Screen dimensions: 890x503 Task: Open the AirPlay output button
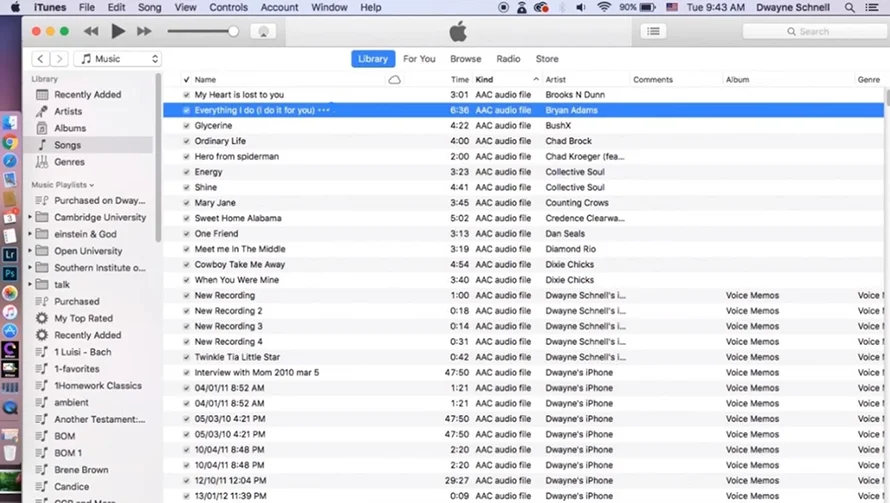(263, 32)
